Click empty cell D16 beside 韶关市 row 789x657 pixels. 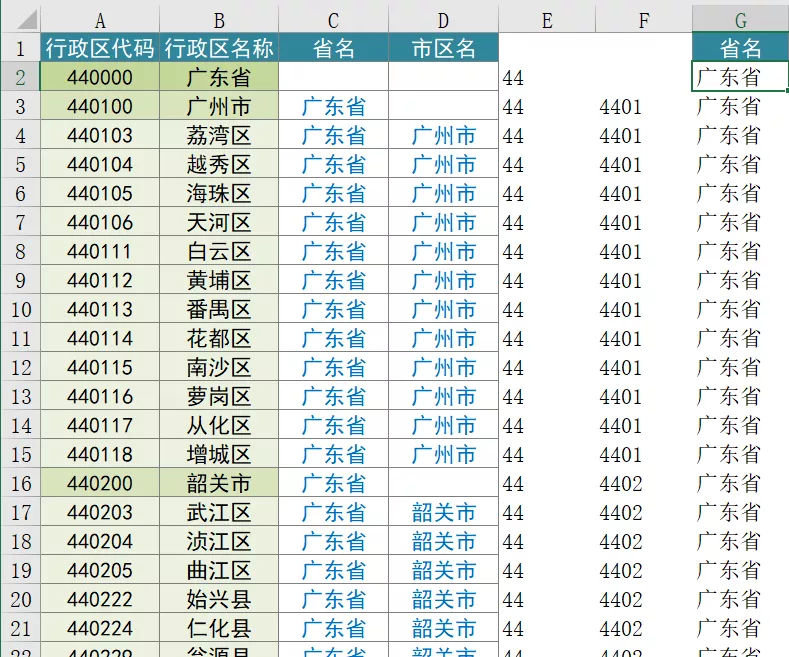click(443, 483)
